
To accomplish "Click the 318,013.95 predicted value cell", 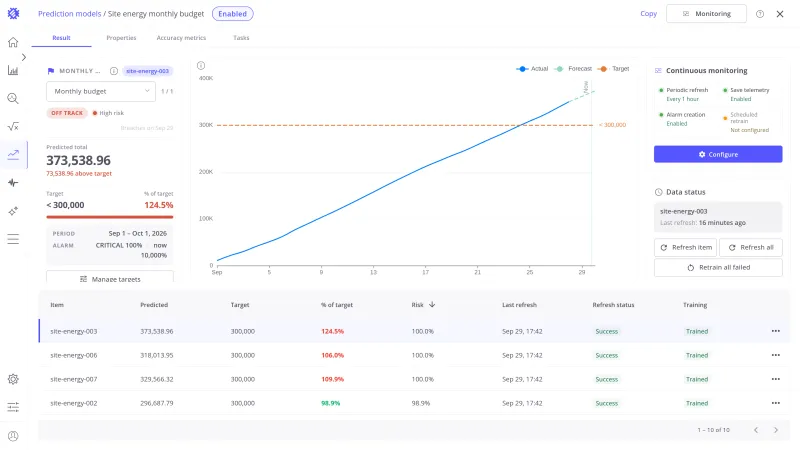I will [157, 355].
